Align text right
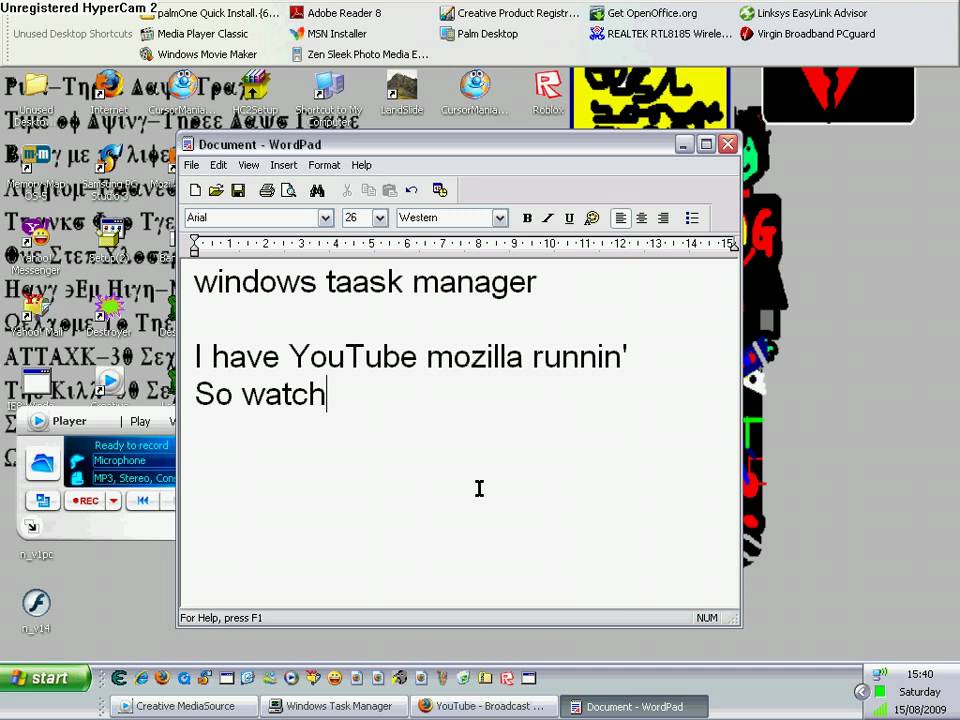The width and height of the screenshot is (960, 720). 663,218
